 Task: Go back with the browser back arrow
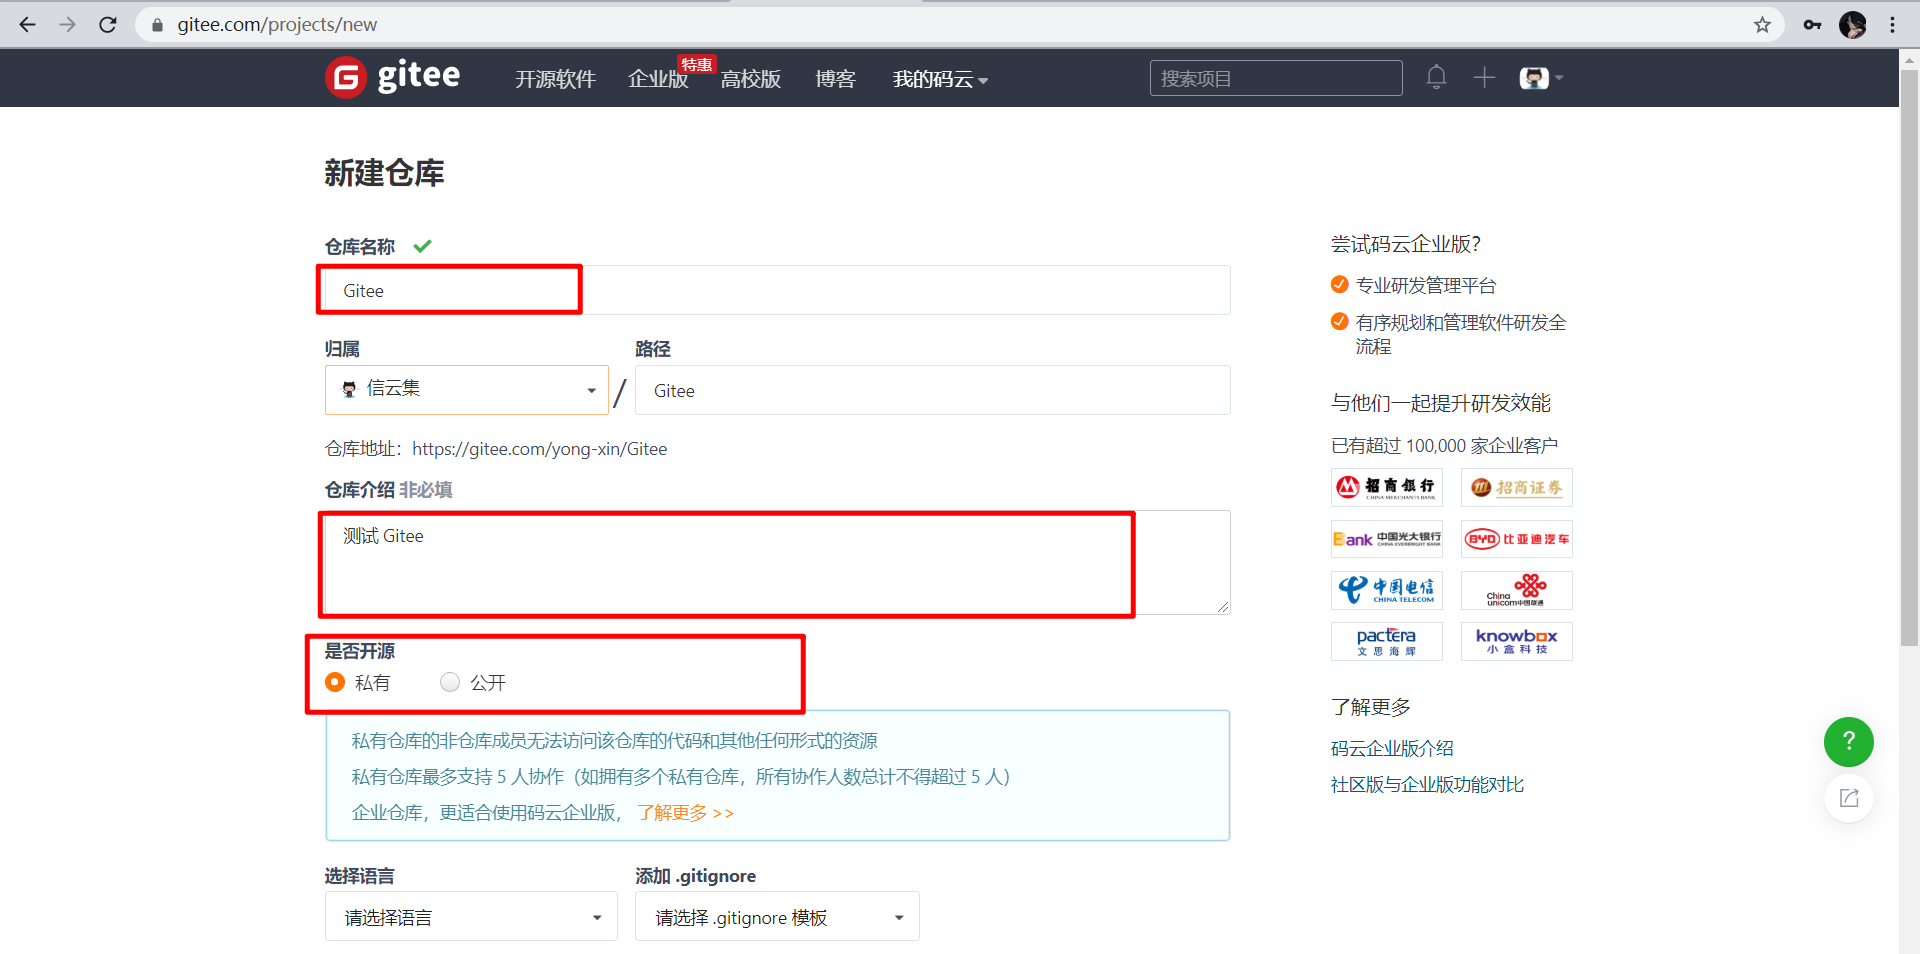click(x=27, y=24)
